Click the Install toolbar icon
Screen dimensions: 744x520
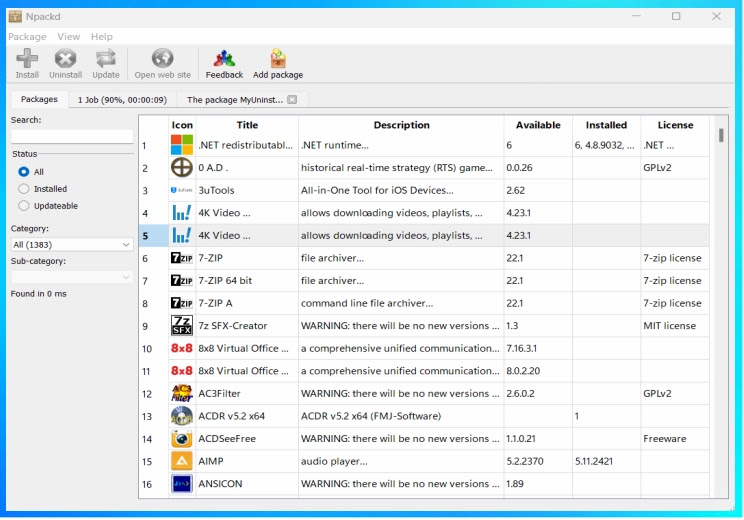click(27, 58)
